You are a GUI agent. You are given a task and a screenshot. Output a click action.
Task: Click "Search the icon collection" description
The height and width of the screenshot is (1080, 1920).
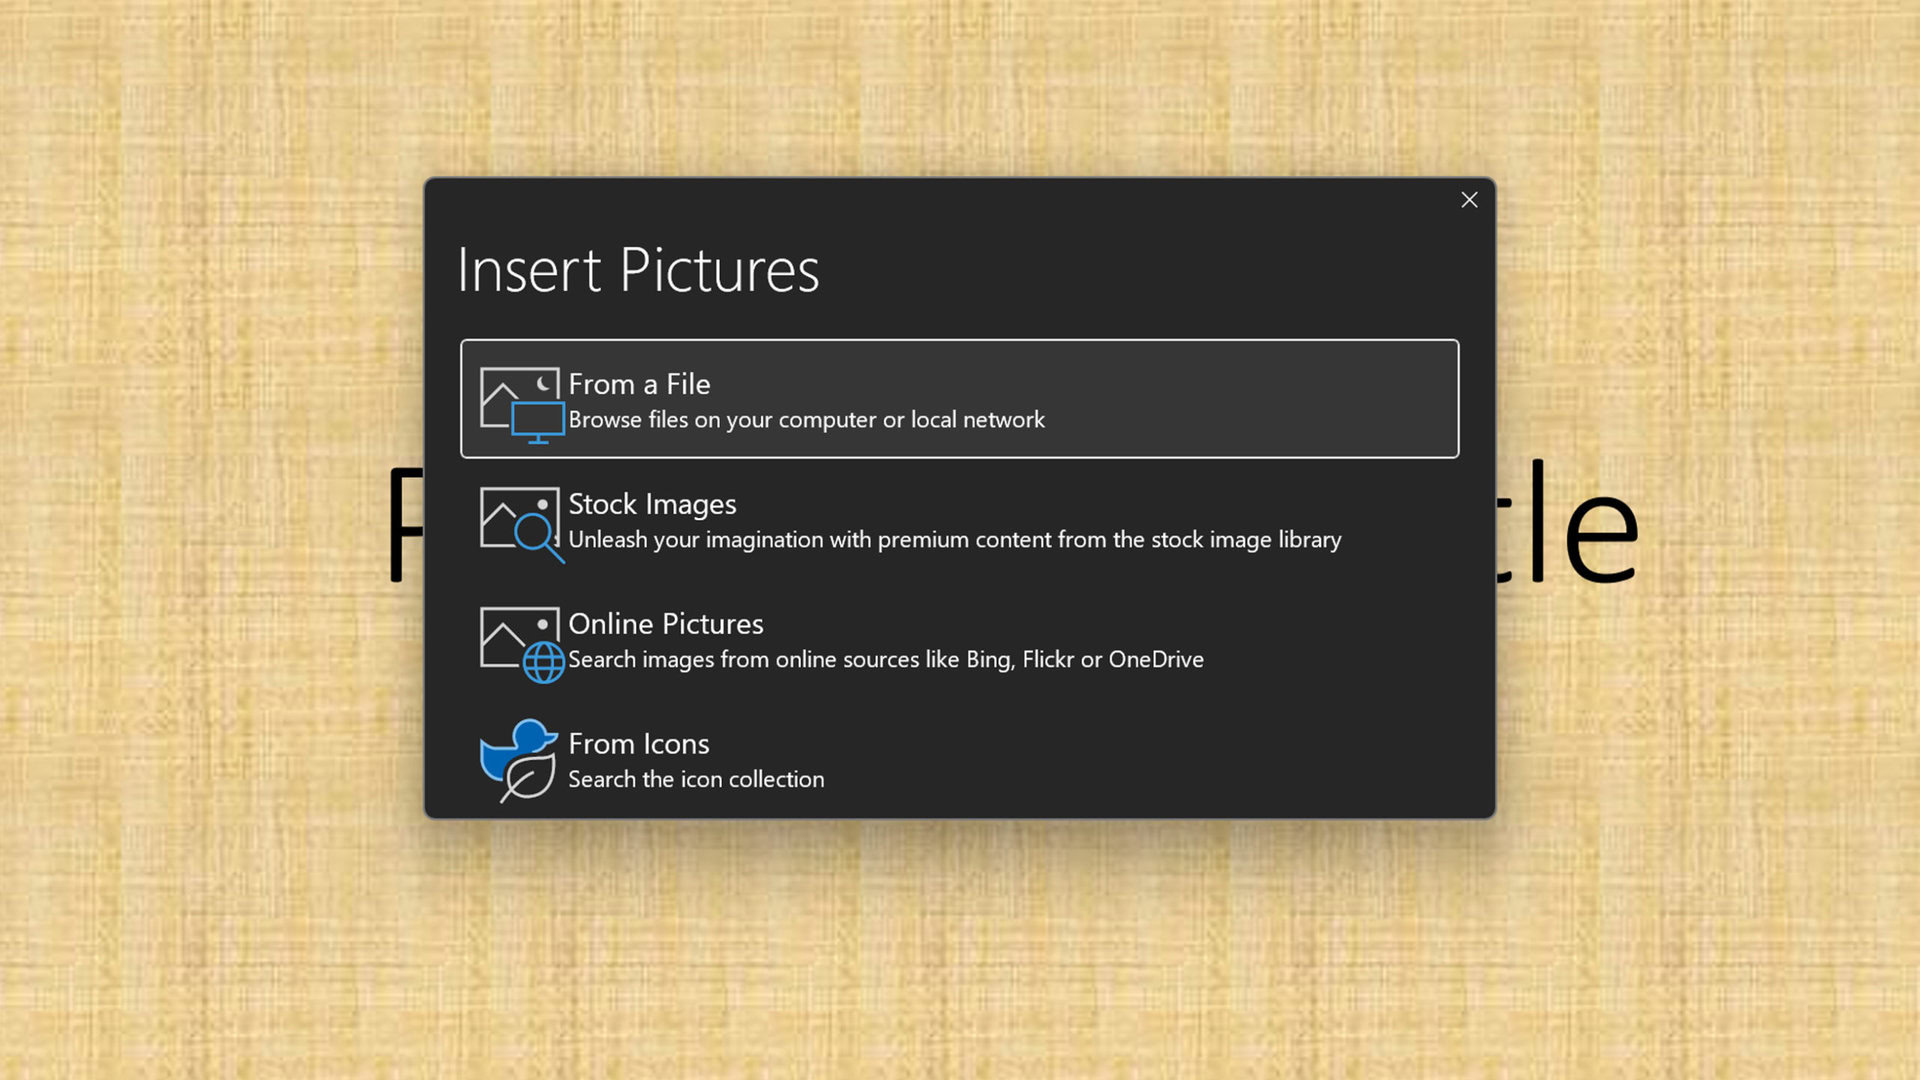pyautogui.click(x=696, y=780)
